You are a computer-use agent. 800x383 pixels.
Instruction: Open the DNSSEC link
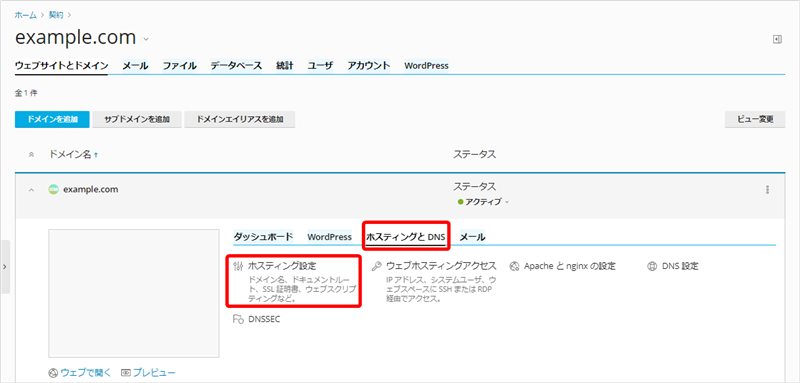tap(264, 320)
